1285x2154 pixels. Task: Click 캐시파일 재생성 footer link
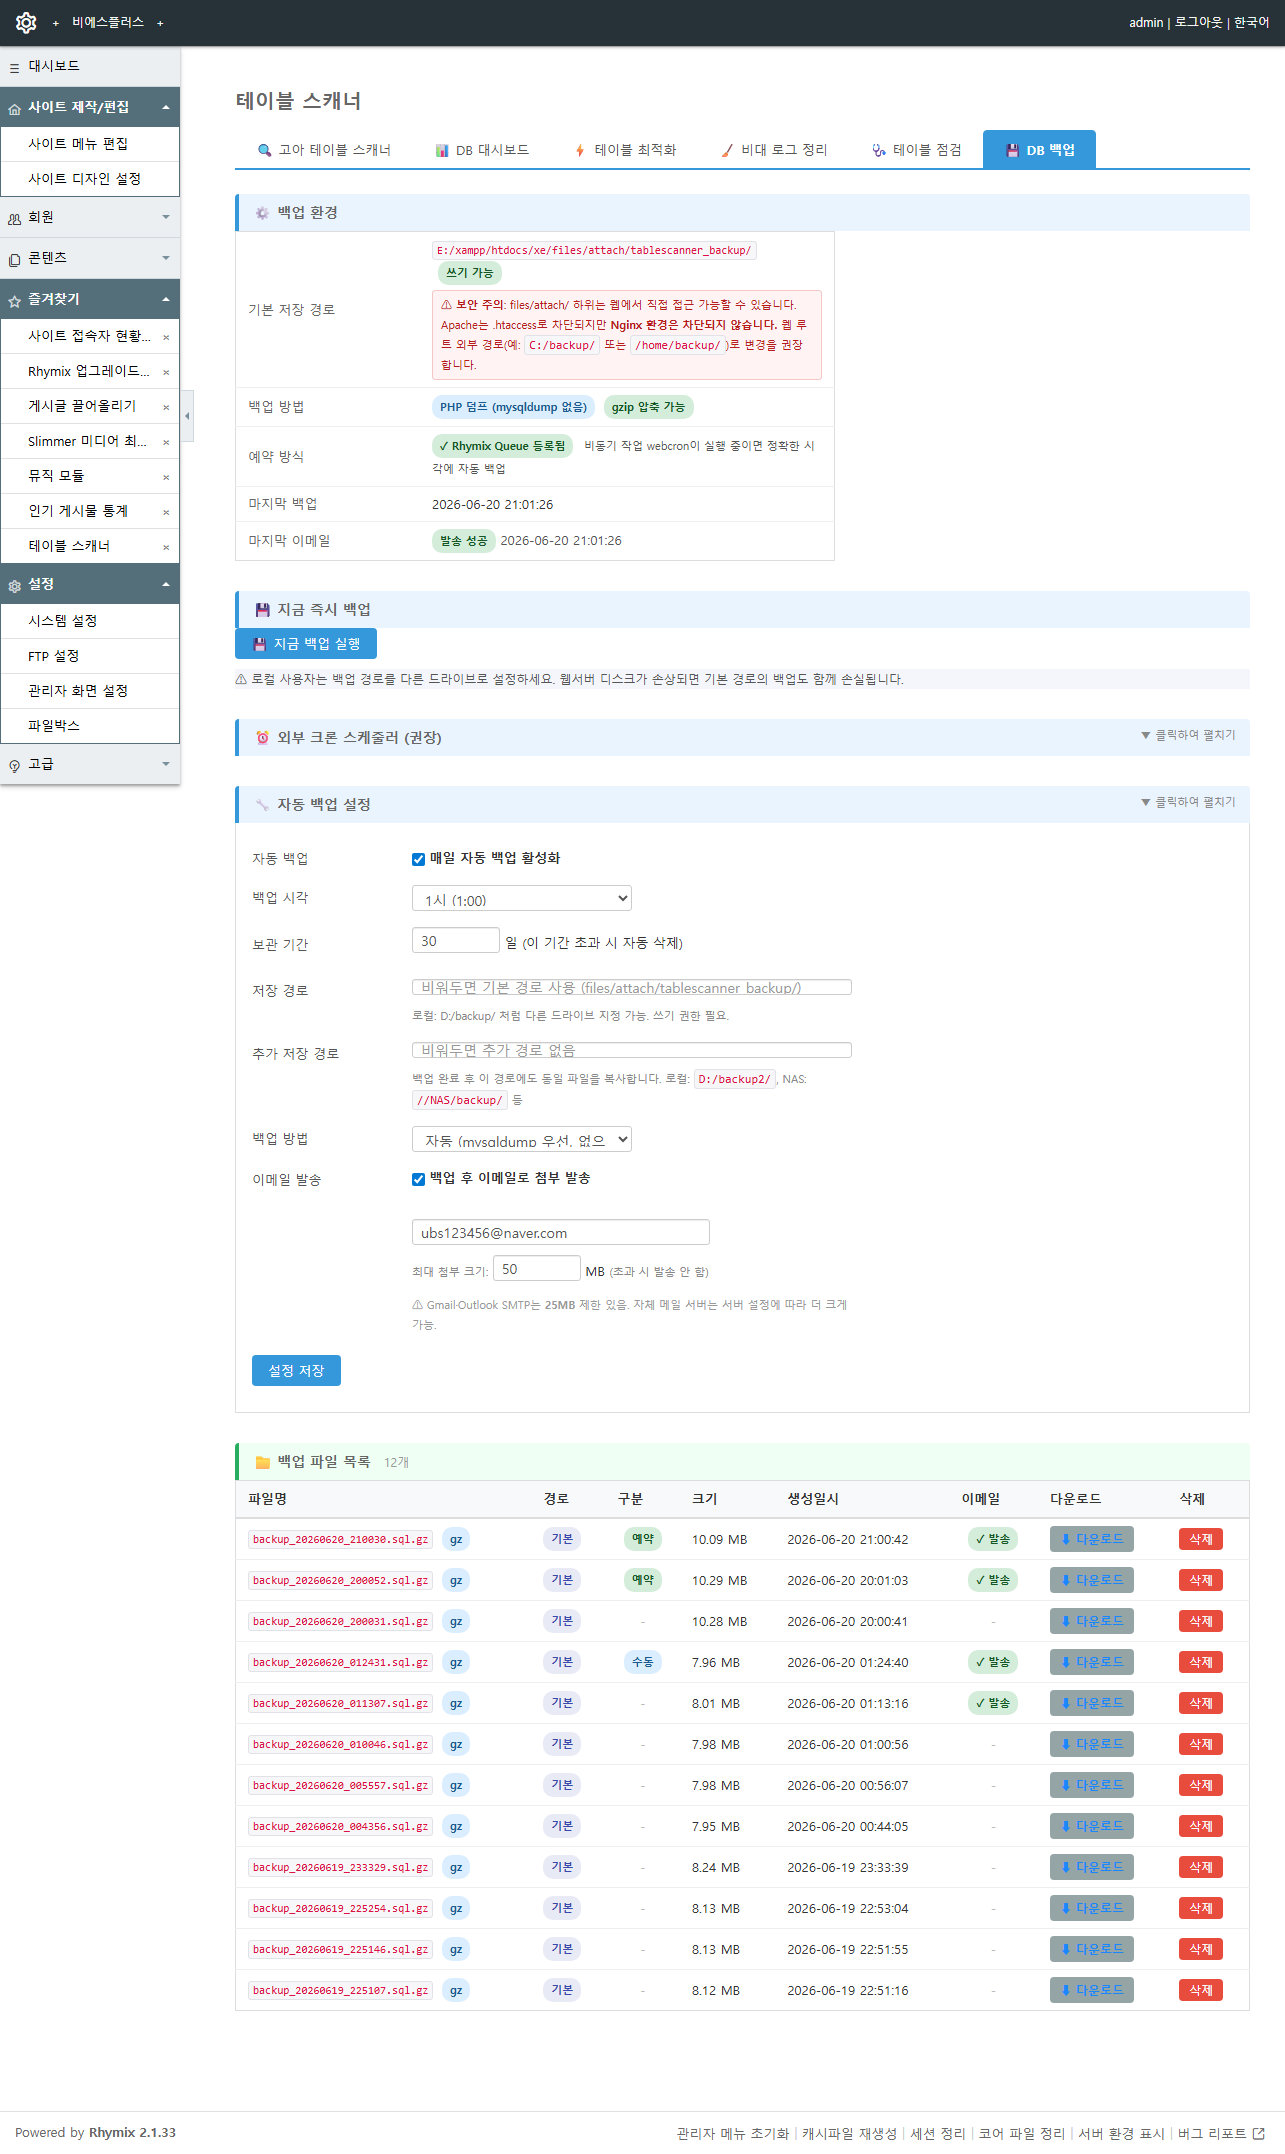[x=849, y=2133]
